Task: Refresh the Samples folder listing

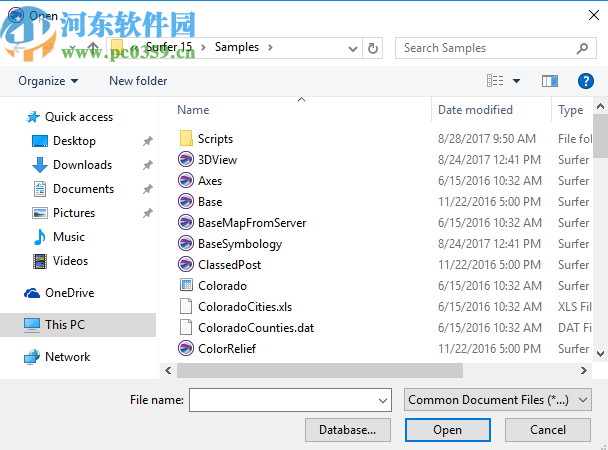Action: (x=373, y=48)
